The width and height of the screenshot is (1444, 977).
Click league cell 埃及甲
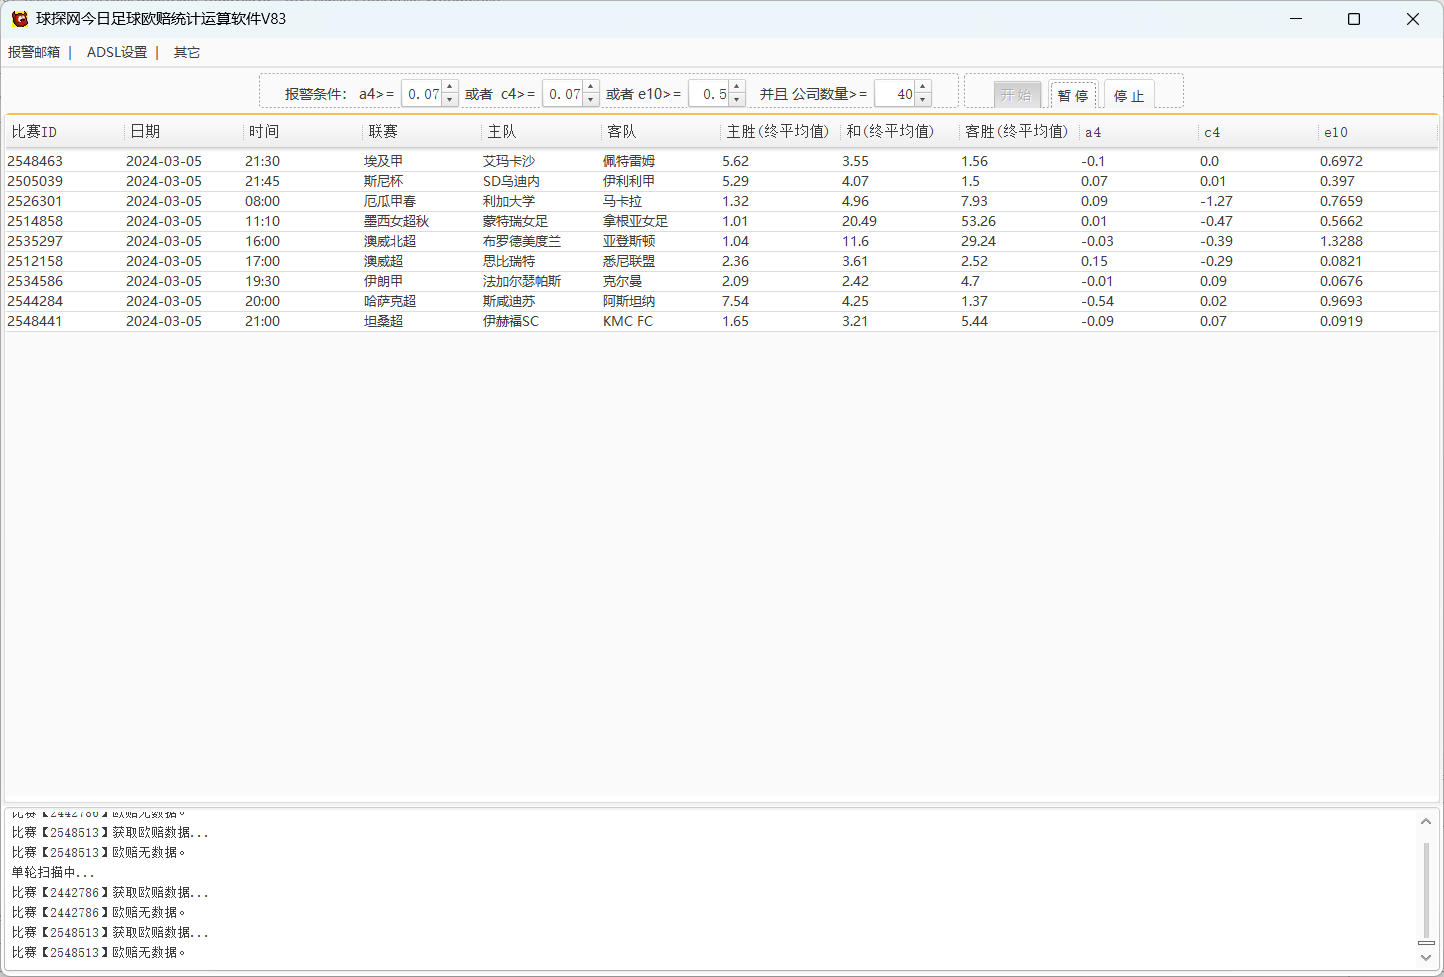tap(384, 161)
